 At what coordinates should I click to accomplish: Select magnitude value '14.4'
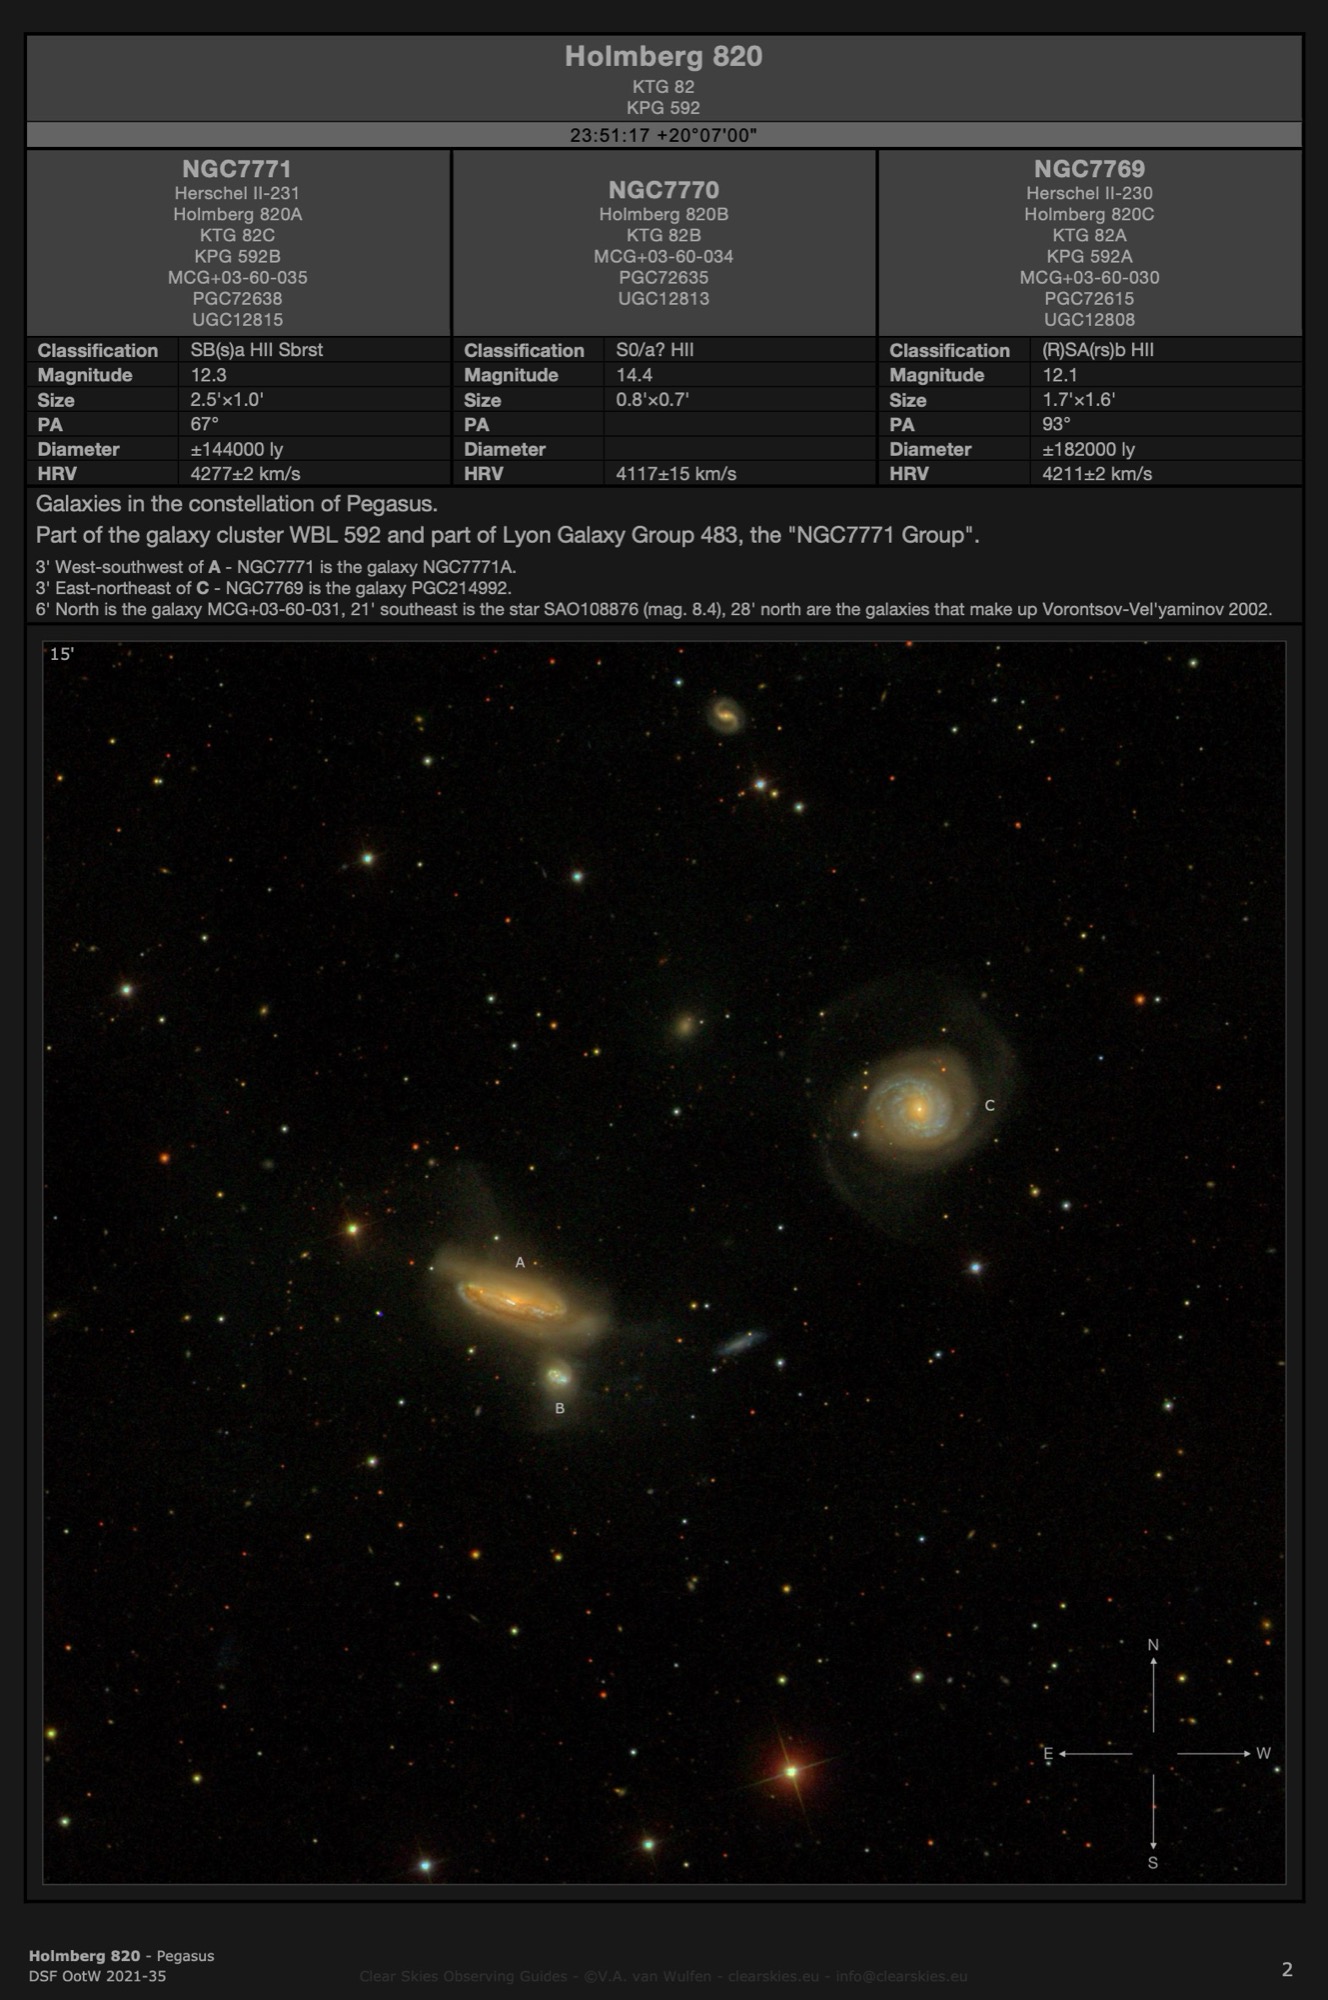click(x=634, y=374)
